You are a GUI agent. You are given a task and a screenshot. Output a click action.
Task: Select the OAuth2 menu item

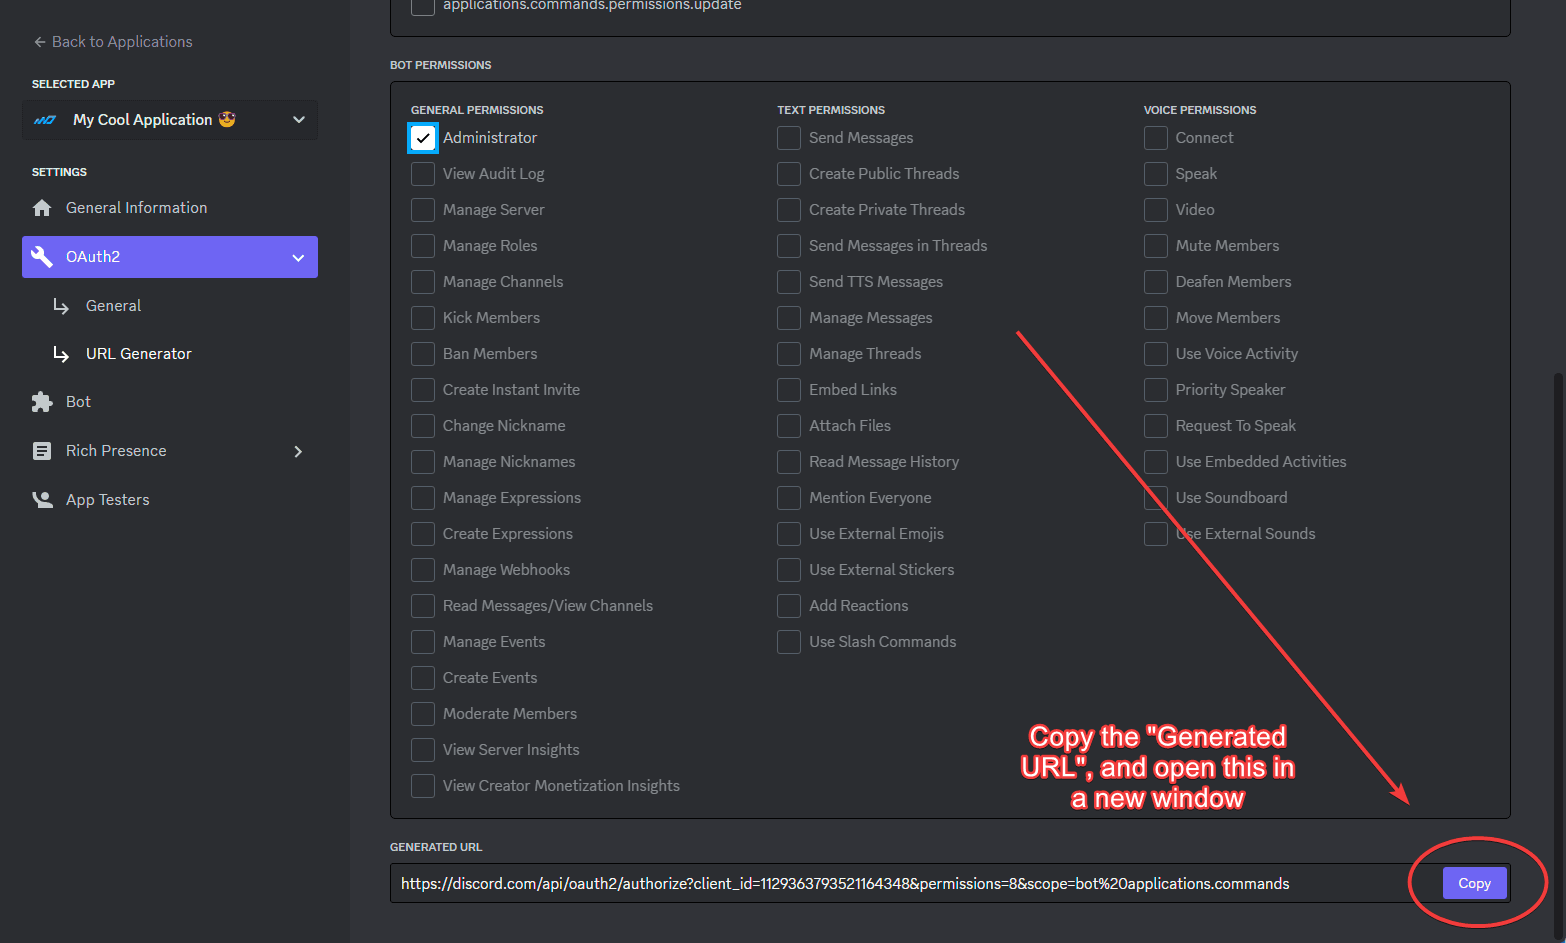point(170,257)
